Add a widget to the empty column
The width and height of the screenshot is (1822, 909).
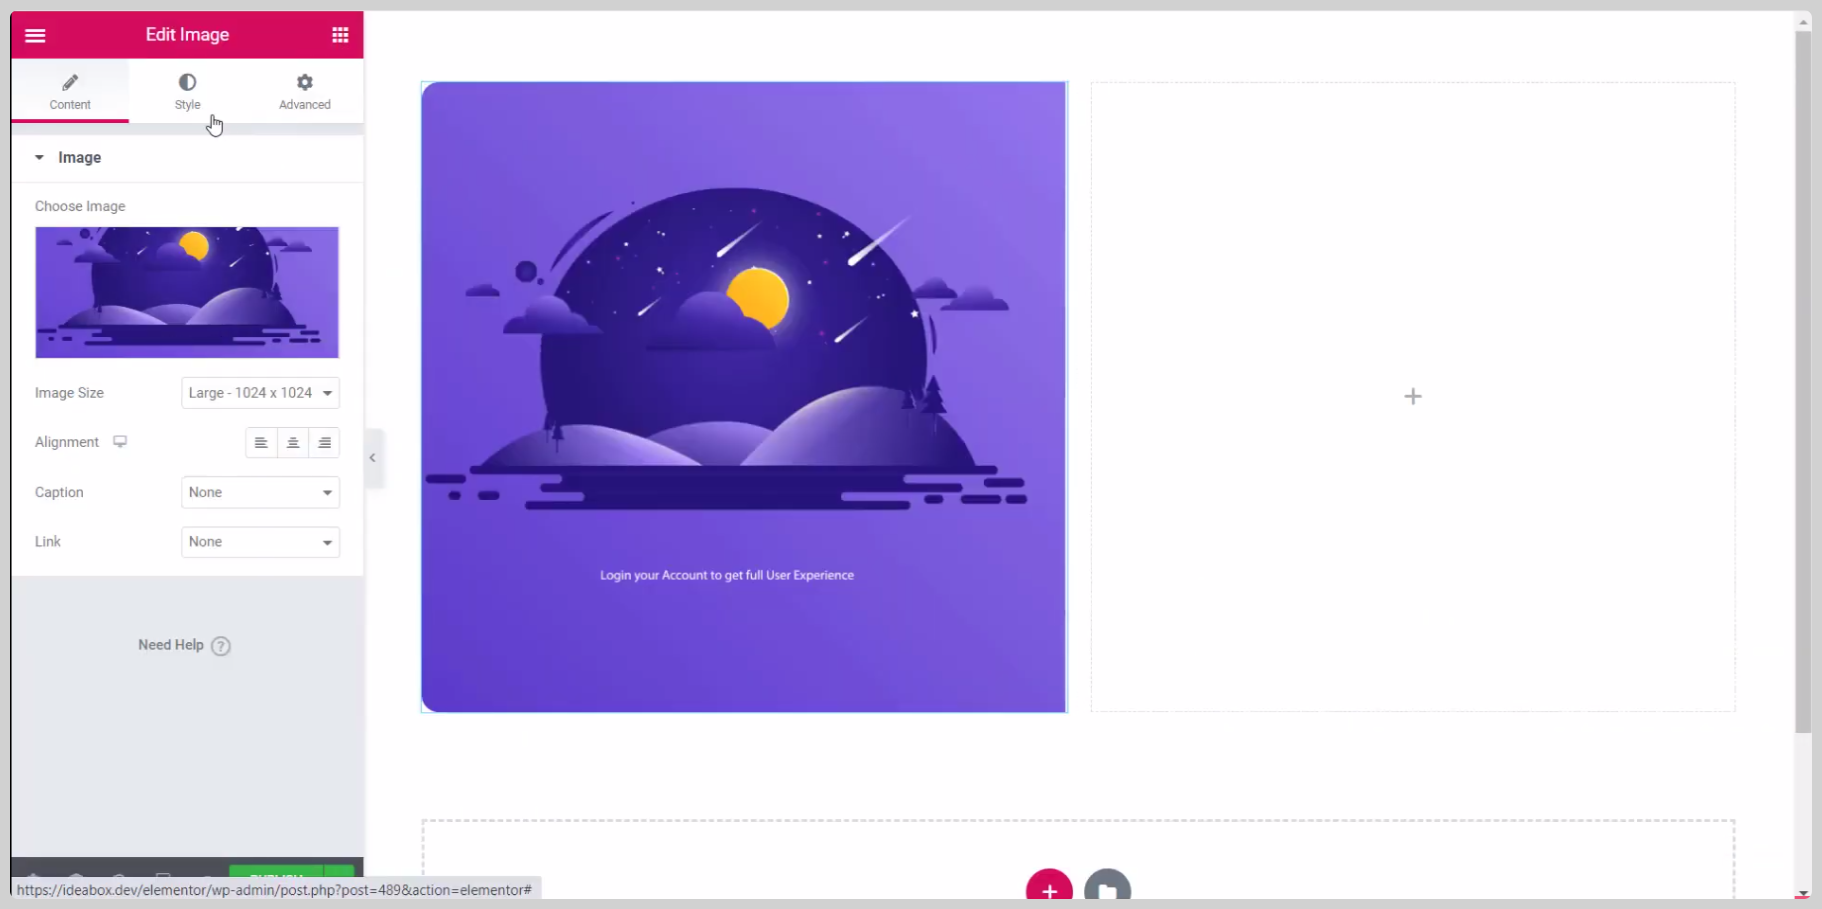coord(1412,397)
